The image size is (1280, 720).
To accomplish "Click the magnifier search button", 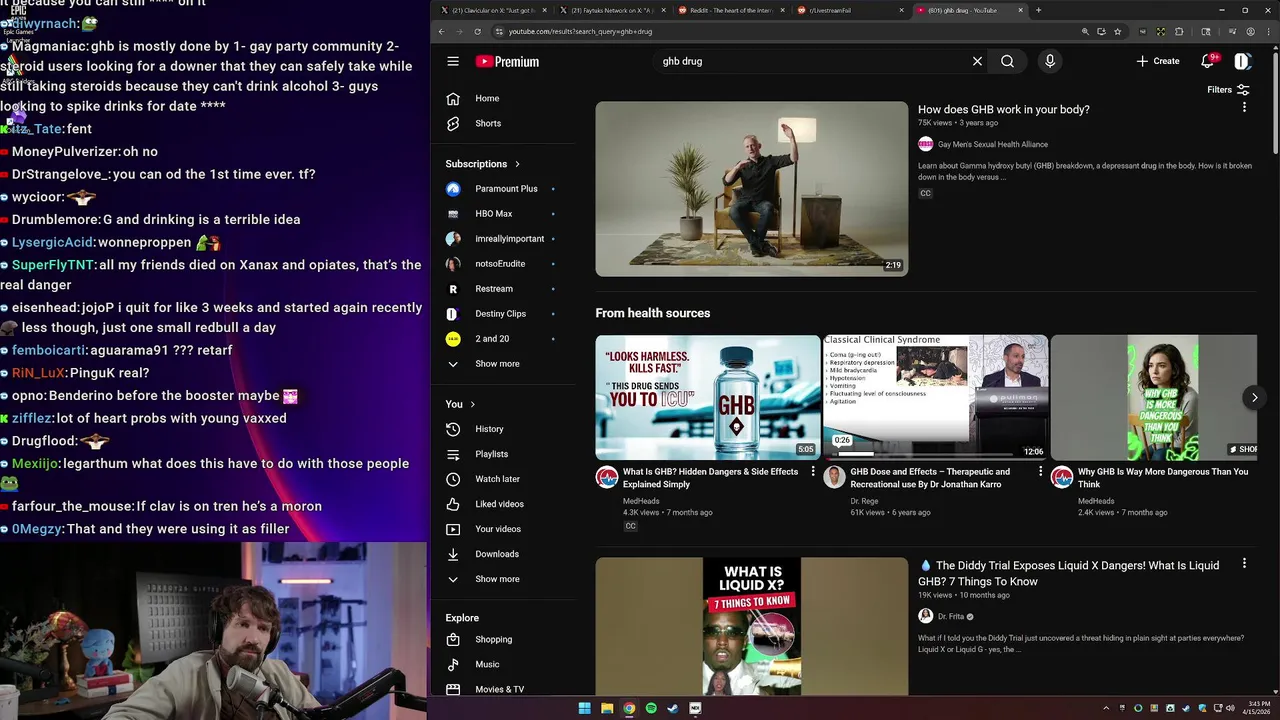I will click(1007, 61).
